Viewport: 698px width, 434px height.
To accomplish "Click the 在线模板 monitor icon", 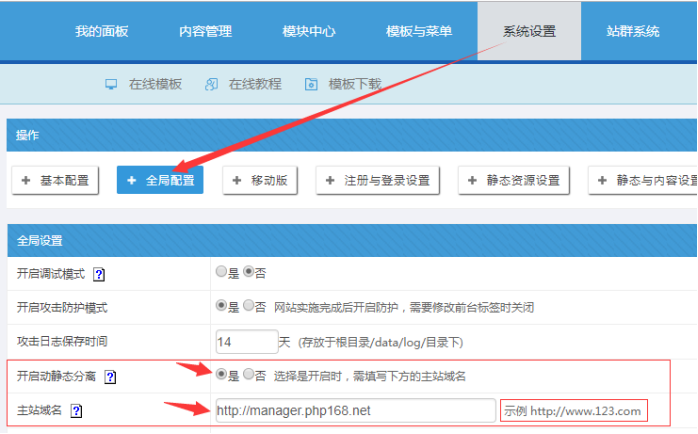I will (112, 85).
